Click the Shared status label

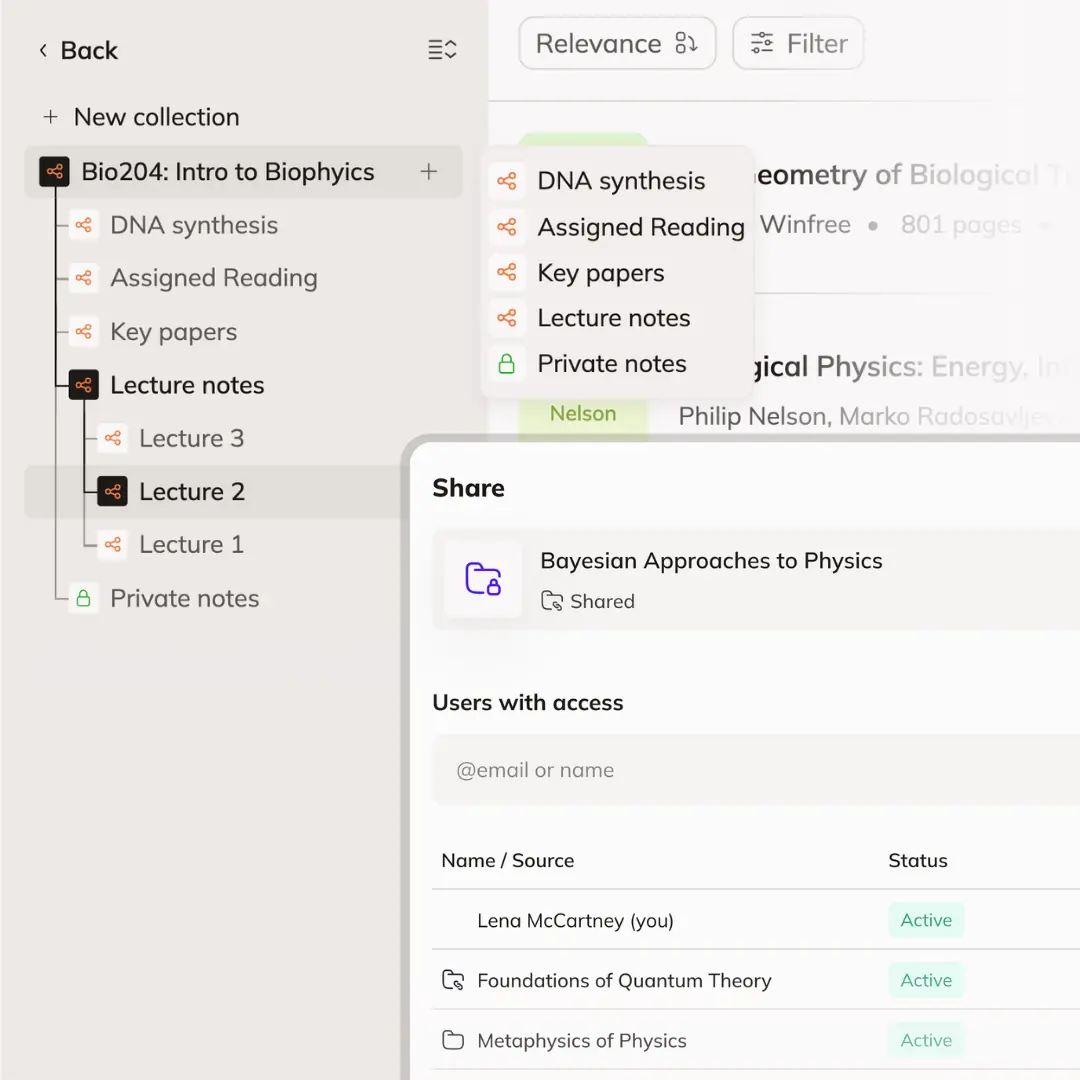pyautogui.click(x=602, y=601)
